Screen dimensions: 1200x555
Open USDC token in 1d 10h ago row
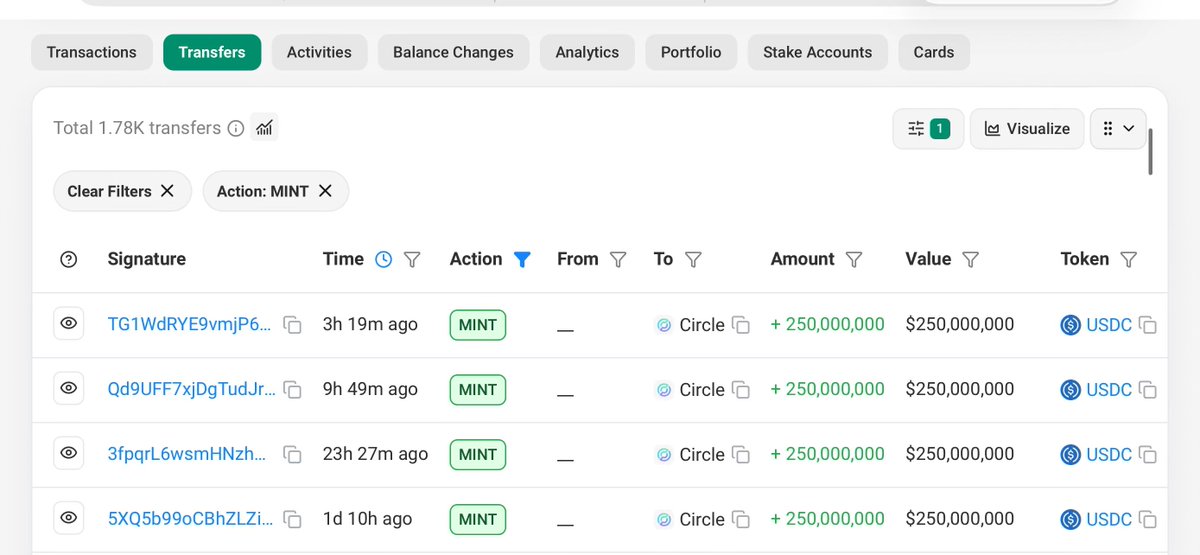1108,520
